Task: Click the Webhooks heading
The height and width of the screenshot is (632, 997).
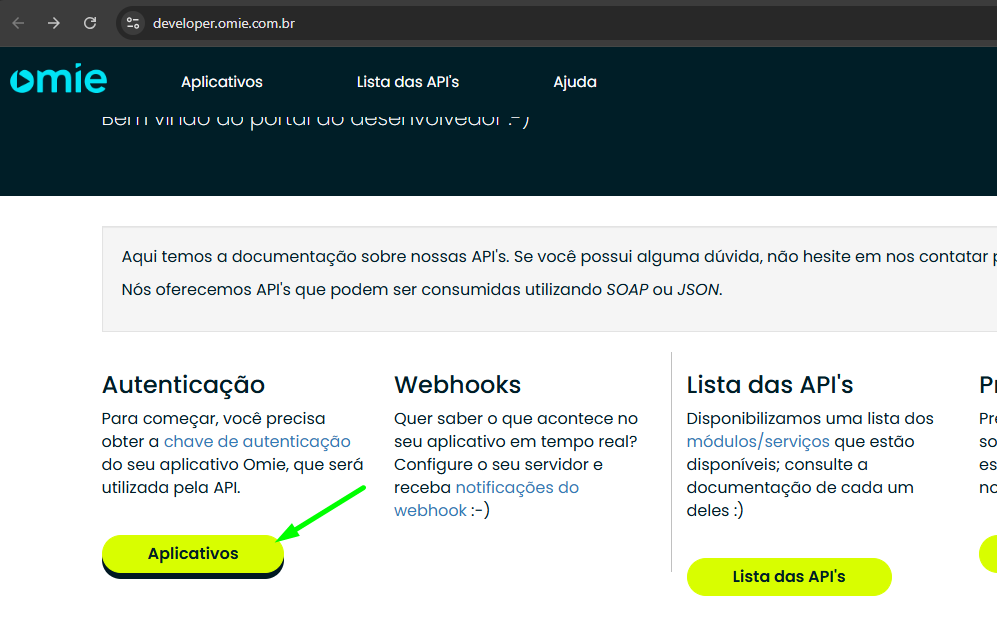Action: point(457,385)
